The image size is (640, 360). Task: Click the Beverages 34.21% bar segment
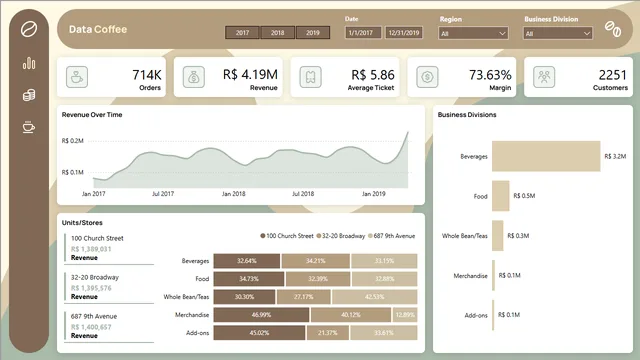316,261
